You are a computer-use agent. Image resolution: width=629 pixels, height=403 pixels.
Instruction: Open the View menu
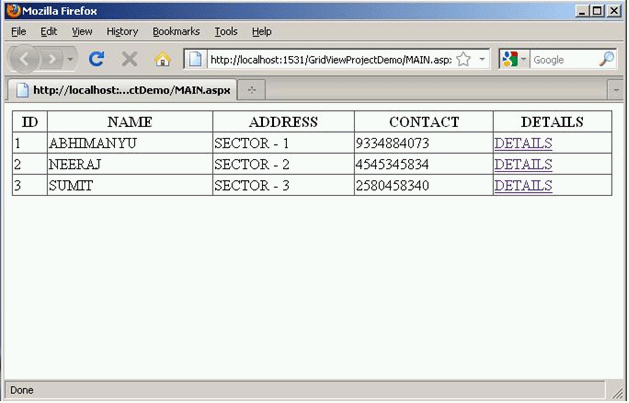coord(82,31)
